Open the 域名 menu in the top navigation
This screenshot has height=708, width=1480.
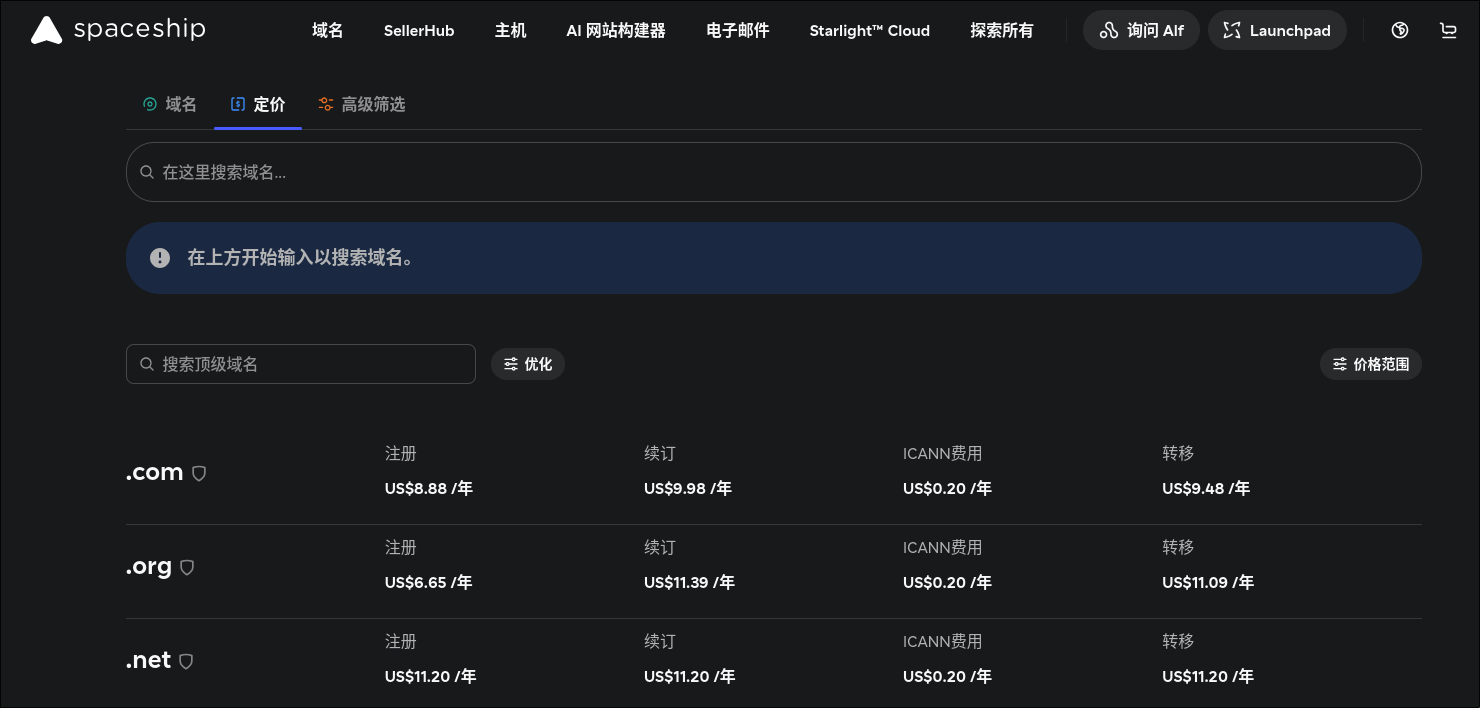pos(327,30)
